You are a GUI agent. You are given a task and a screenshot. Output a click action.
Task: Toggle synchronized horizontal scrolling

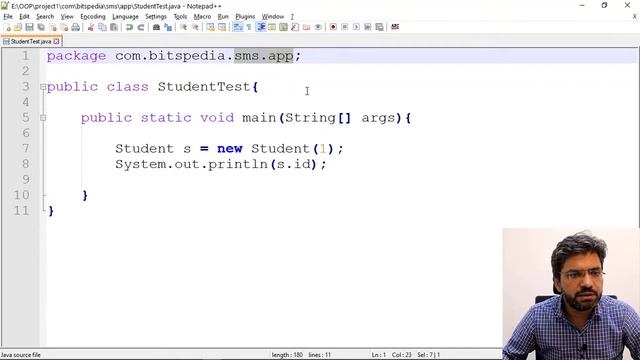pyautogui.click(x=222, y=27)
